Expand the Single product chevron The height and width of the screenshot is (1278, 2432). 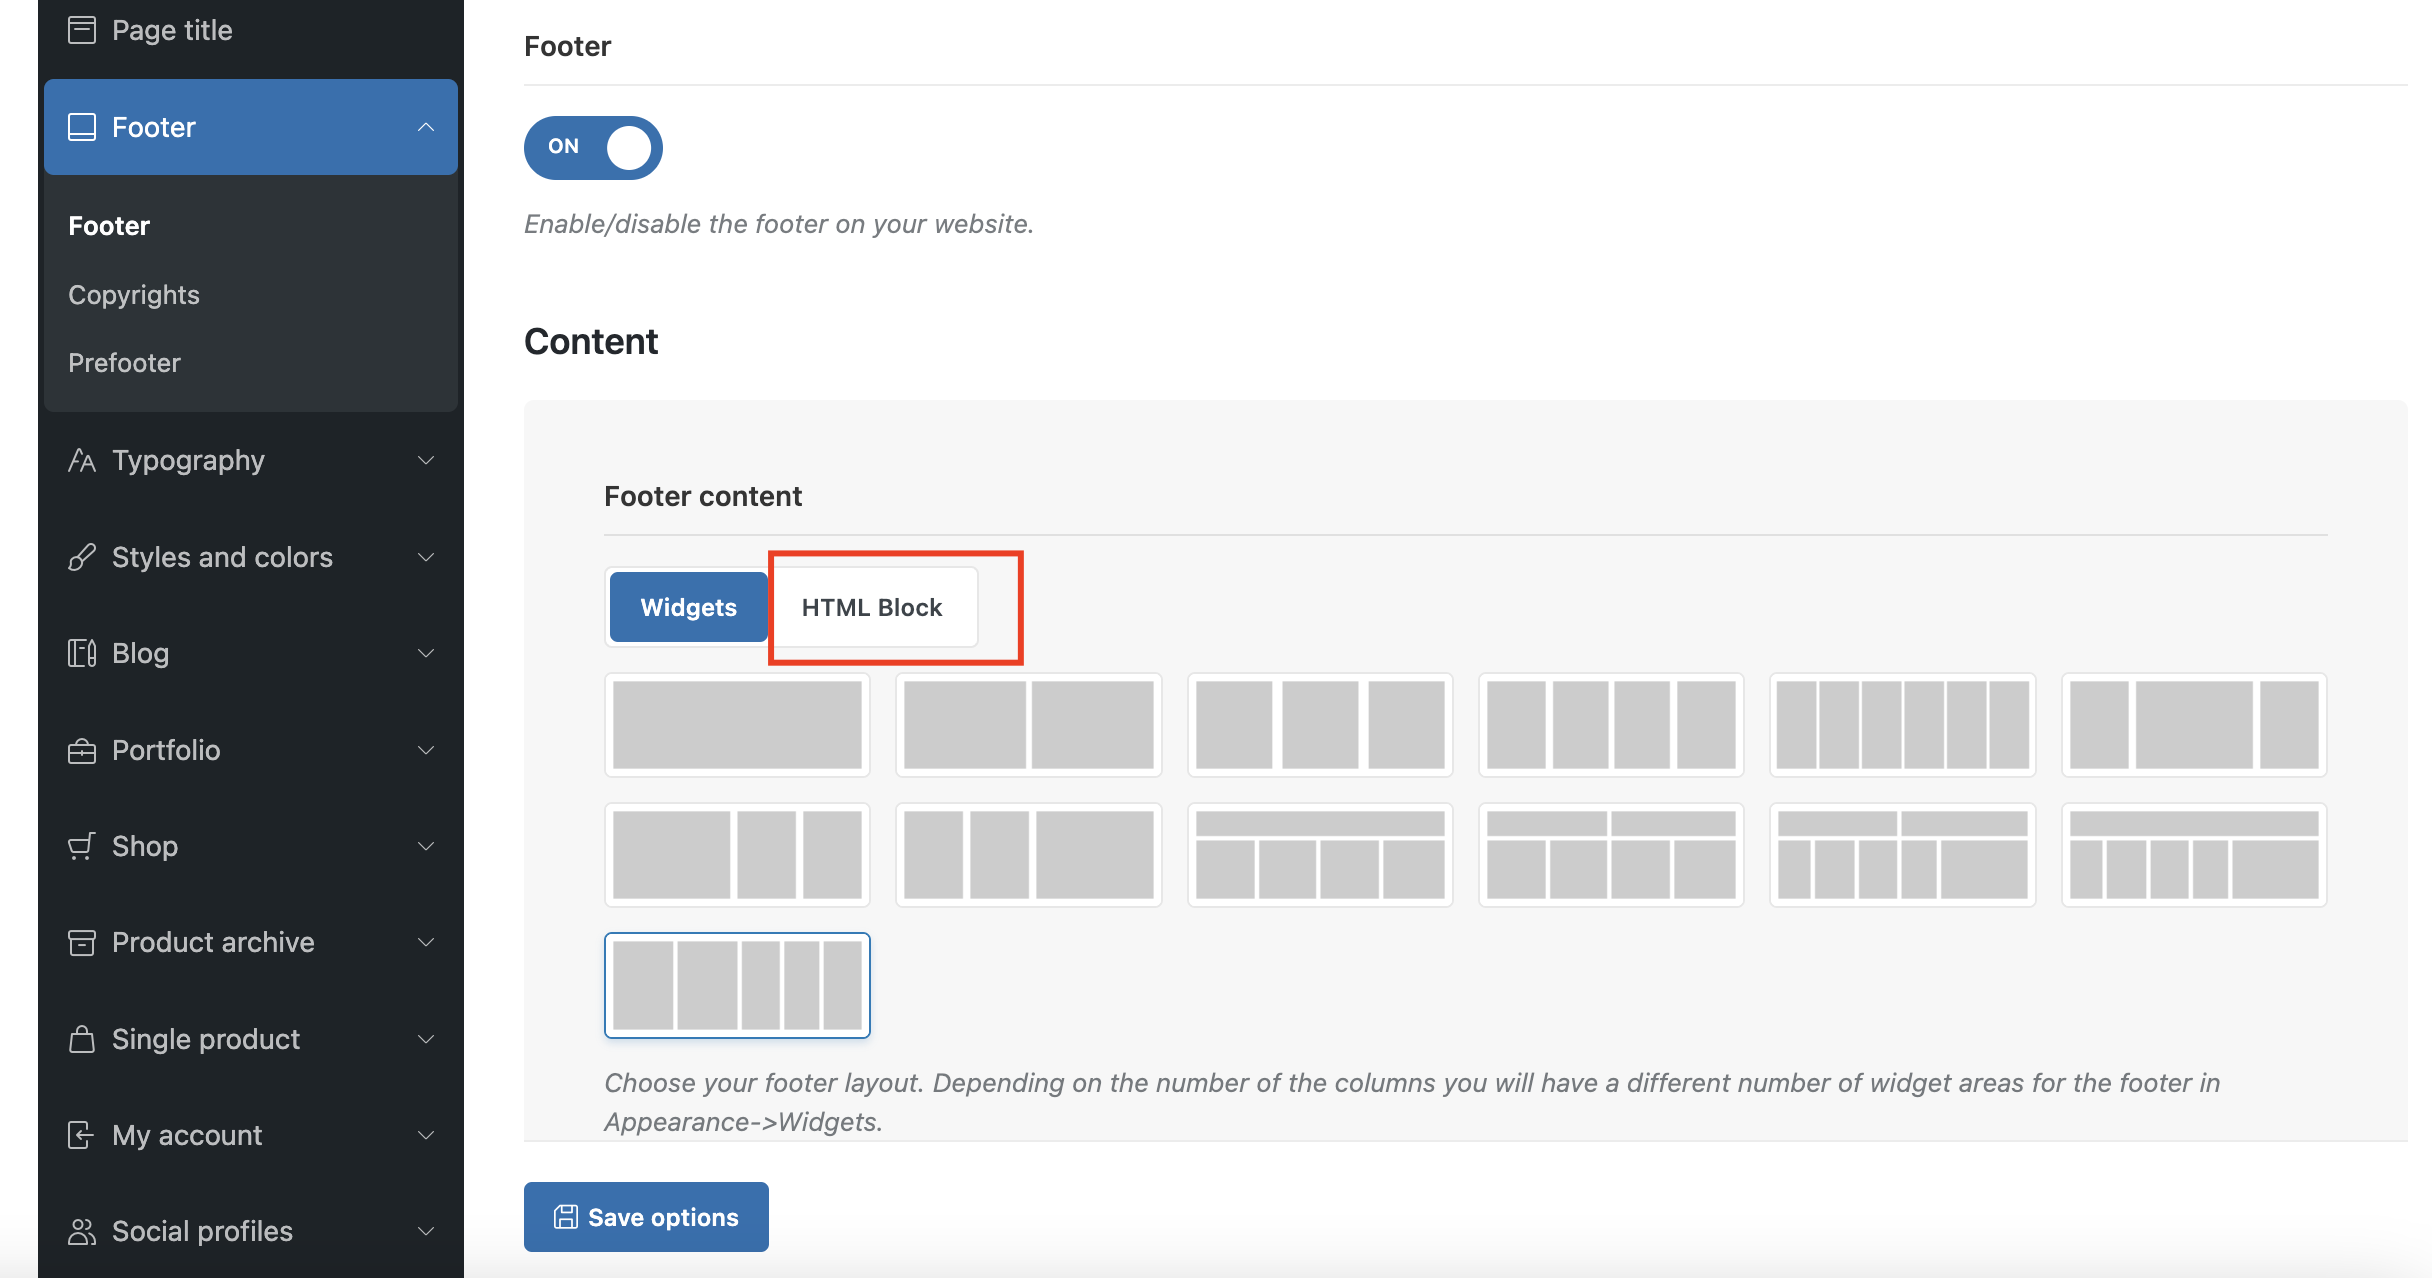[426, 1039]
